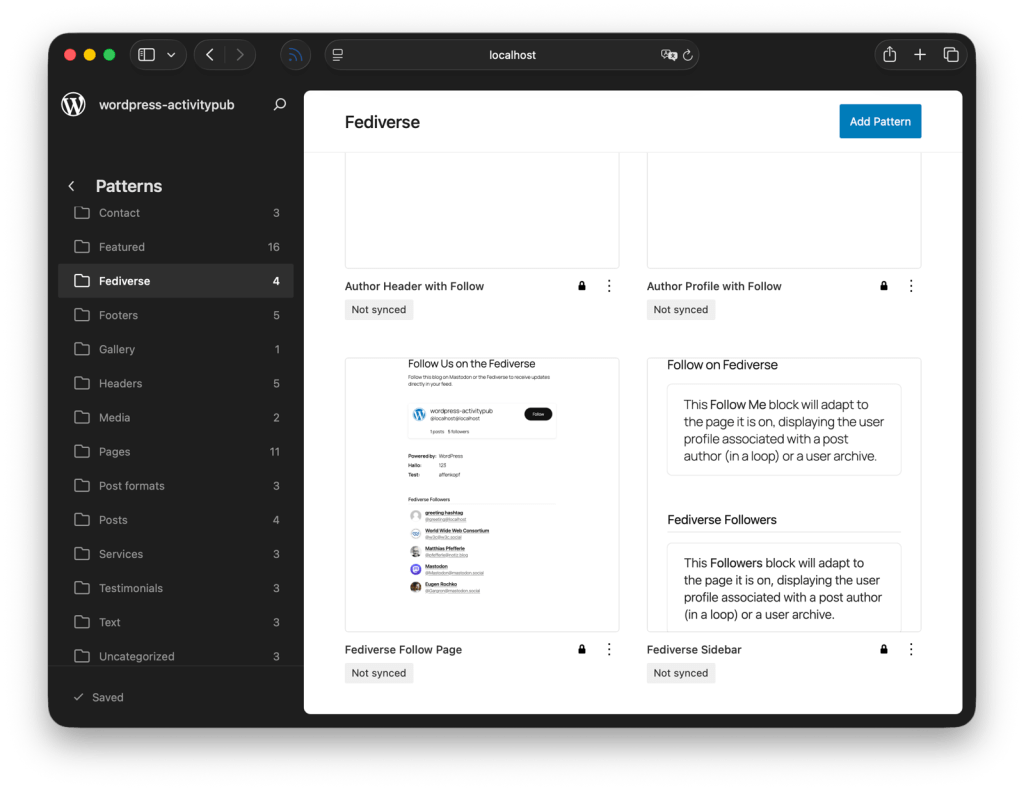Open a new tab with the plus icon

(920, 55)
